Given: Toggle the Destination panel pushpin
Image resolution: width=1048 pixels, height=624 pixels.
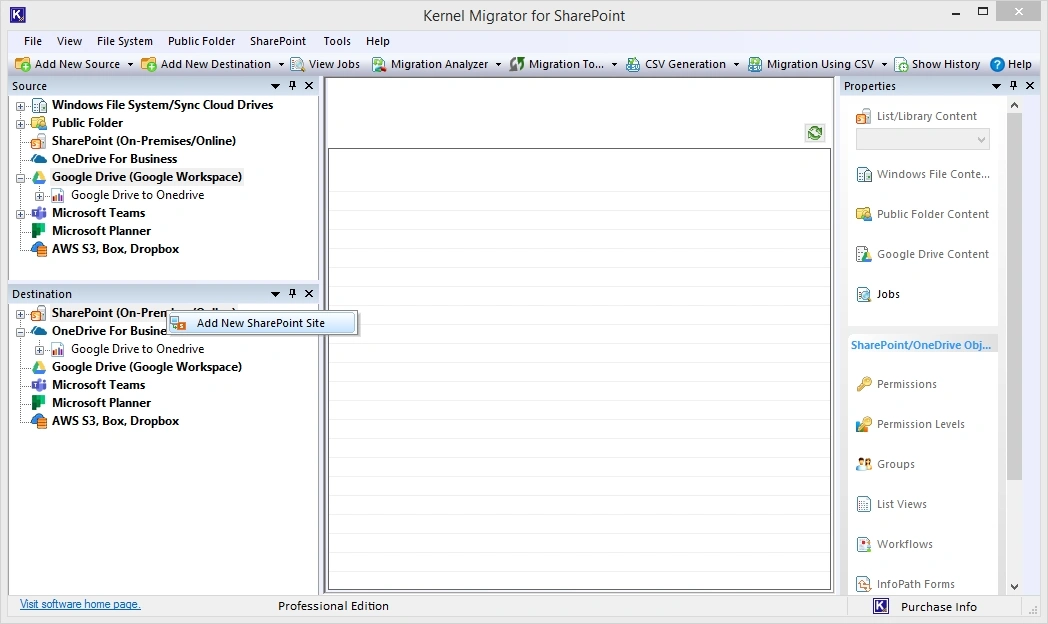Looking at the screenshot, I should [x=292, y=293].
